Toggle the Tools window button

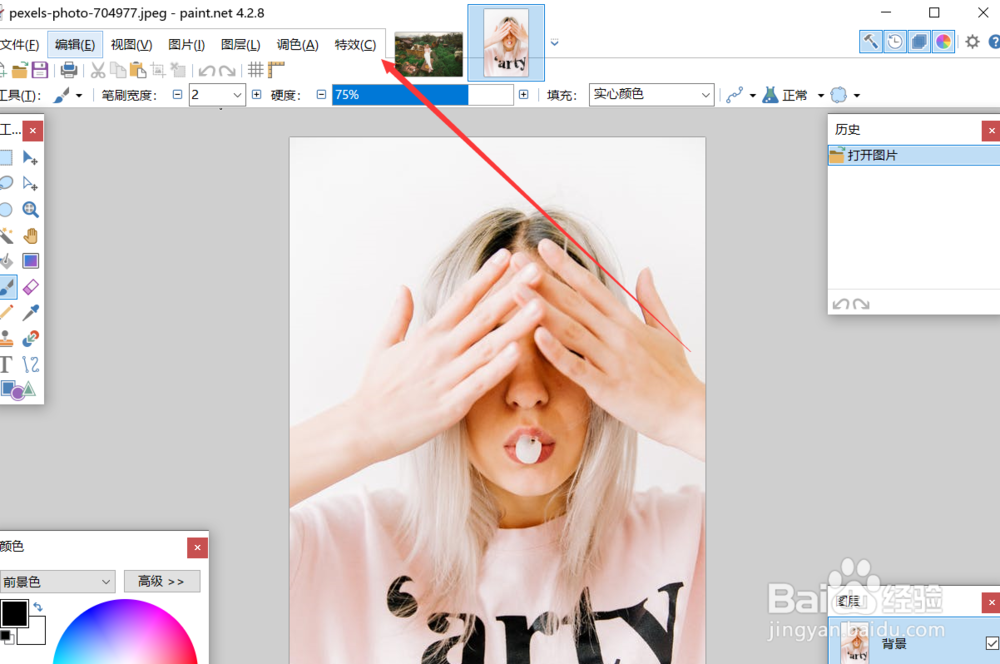(x=871, y=42)
